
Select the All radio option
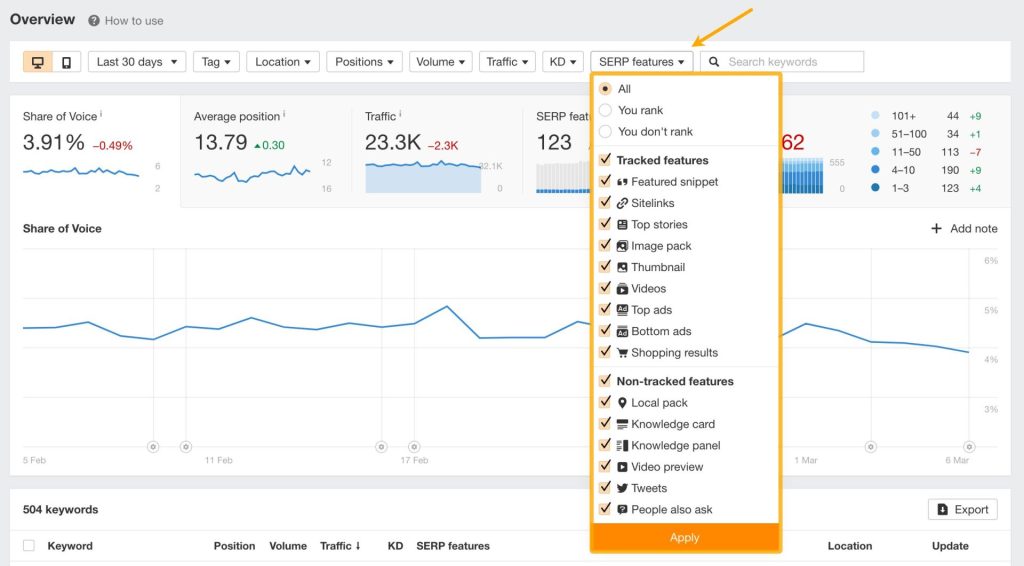click(x=605, y=89)
